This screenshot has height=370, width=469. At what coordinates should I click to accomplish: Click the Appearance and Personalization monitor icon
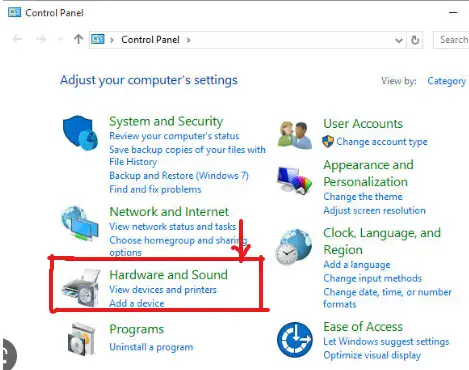[x=295, y=180]
